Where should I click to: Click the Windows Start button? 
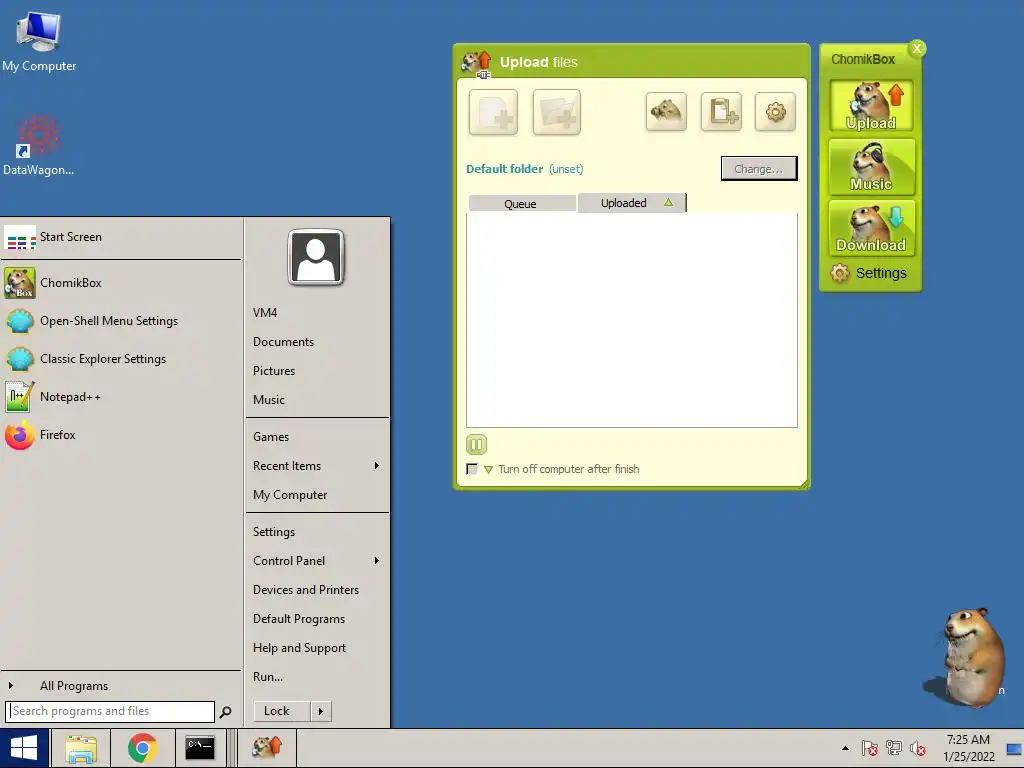pyautogui.click(x=24, y=748)
